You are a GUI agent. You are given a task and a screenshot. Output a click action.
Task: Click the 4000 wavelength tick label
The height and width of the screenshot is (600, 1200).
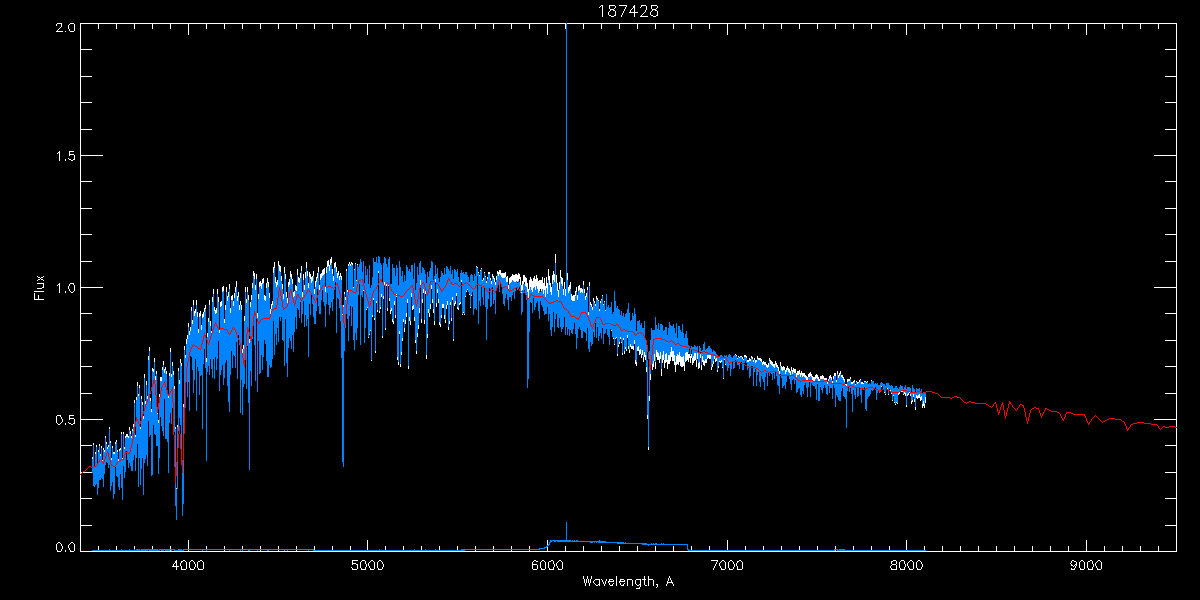pyautogui.click(x=188, y=565)
